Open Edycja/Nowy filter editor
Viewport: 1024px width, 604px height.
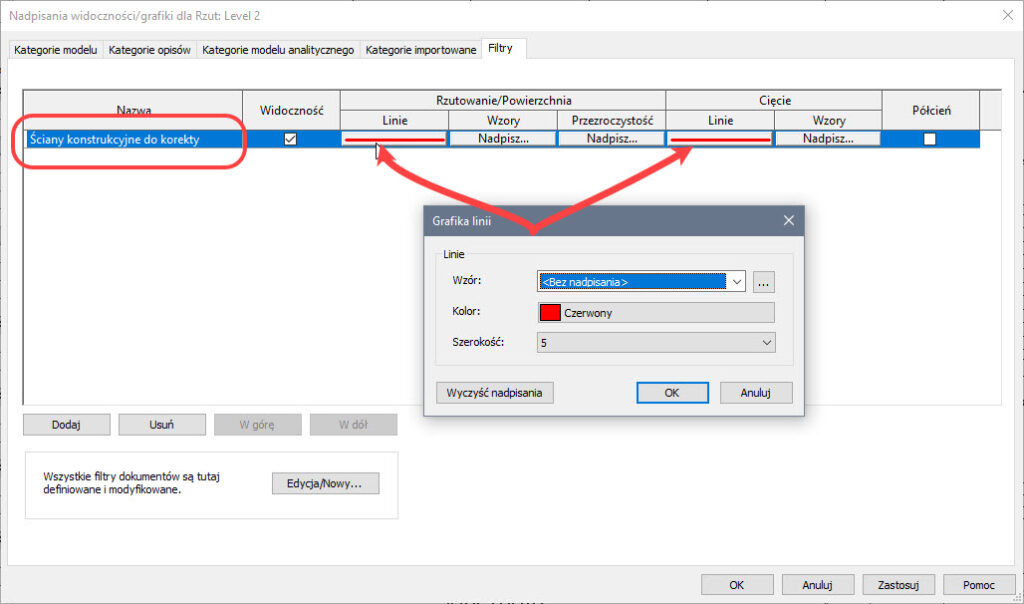click(x=325, y=484)
